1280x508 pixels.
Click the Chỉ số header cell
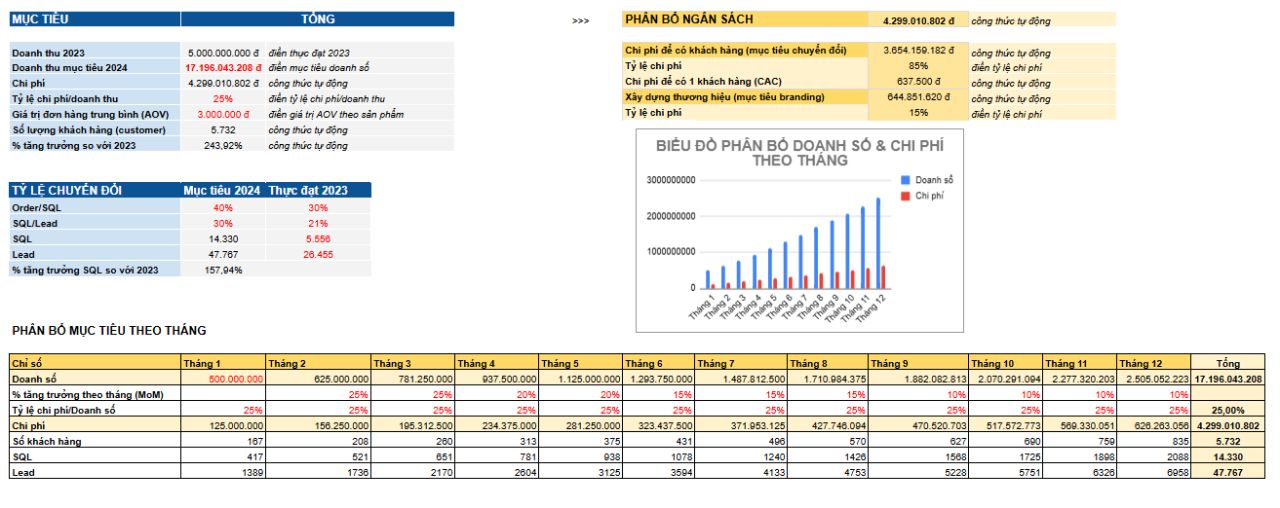click(x=95, y=363)
